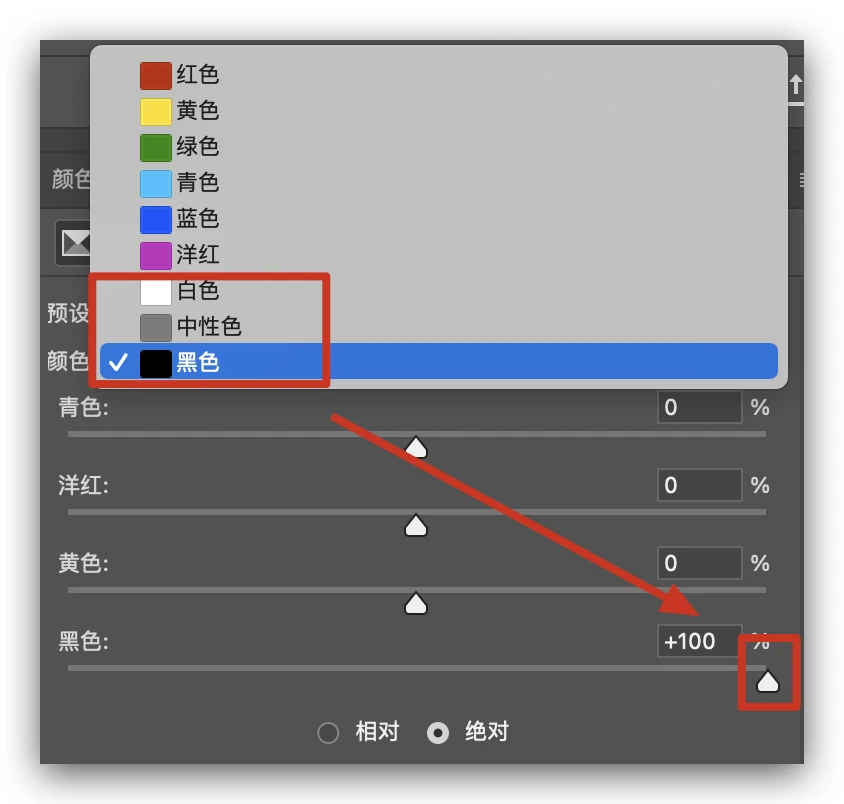Choose 蓝色 from the colors dropdown
Screen dimensions: 844x804
(x=439, y=219)
